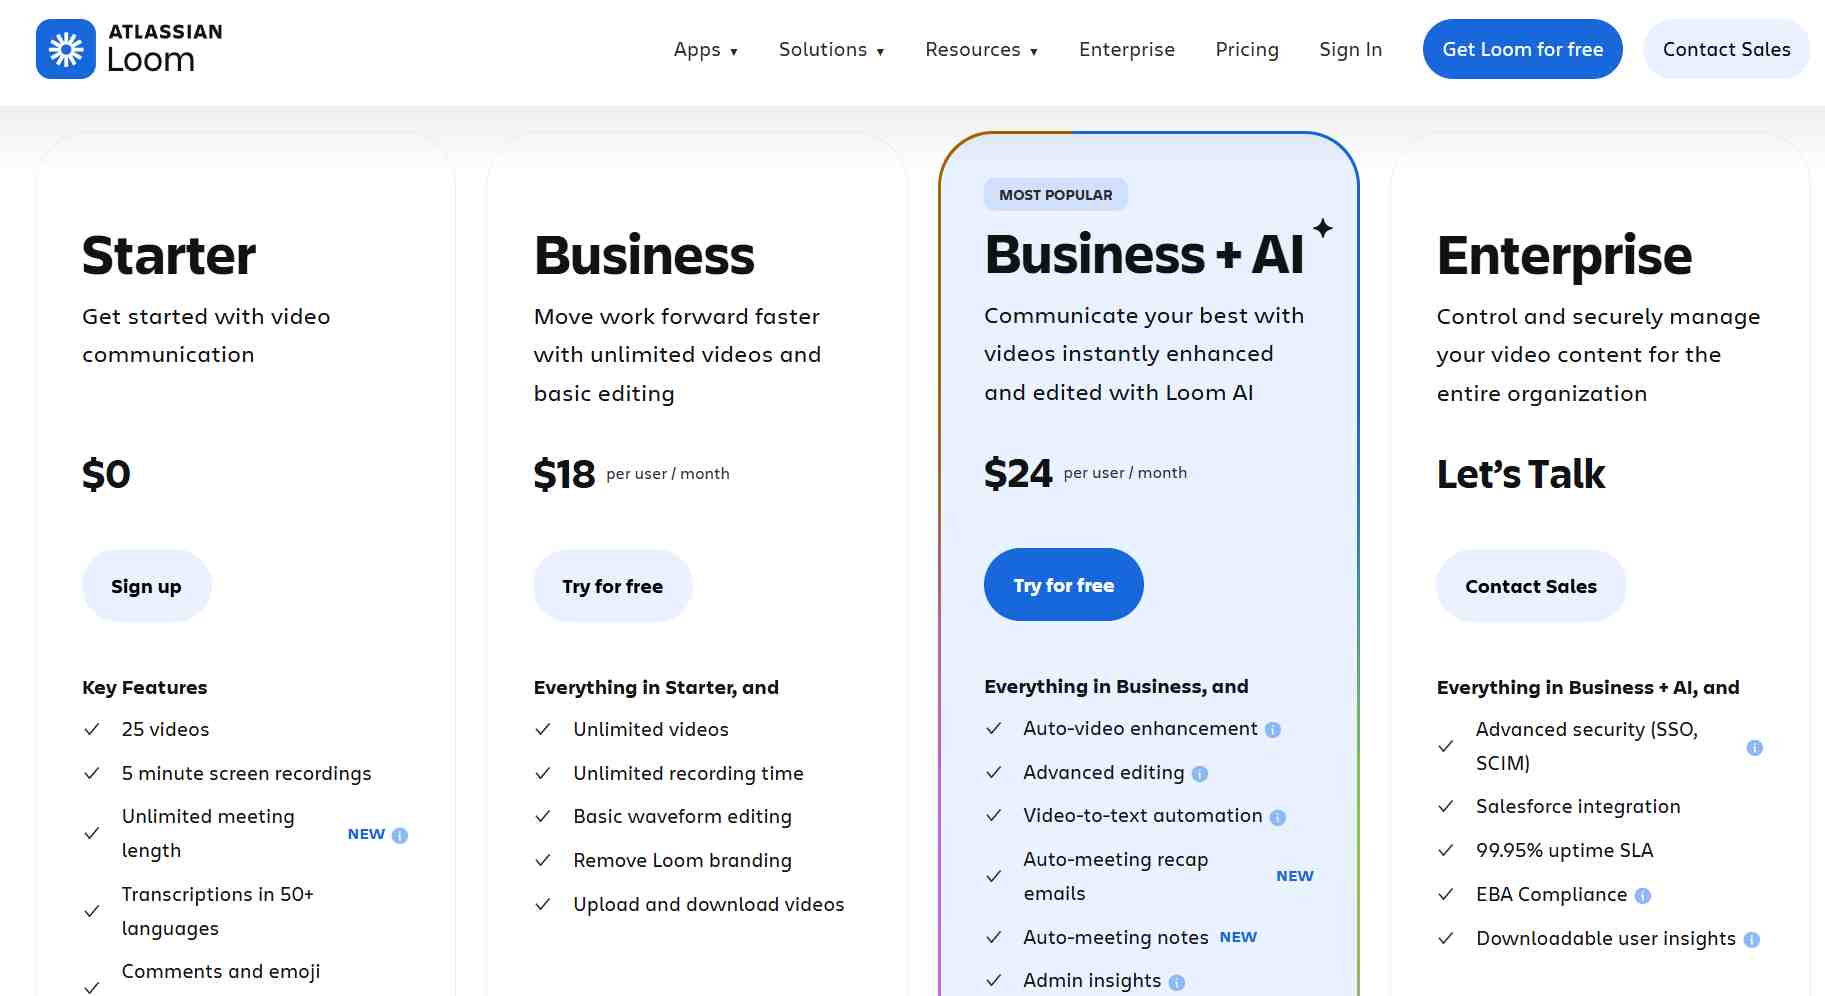Open the tooltip beside Advanced editing

click(x=1201, y=773)
